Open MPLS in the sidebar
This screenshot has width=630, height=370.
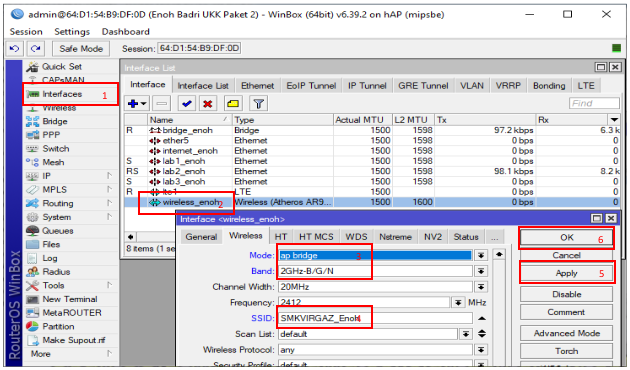click(x=55, y=190)
